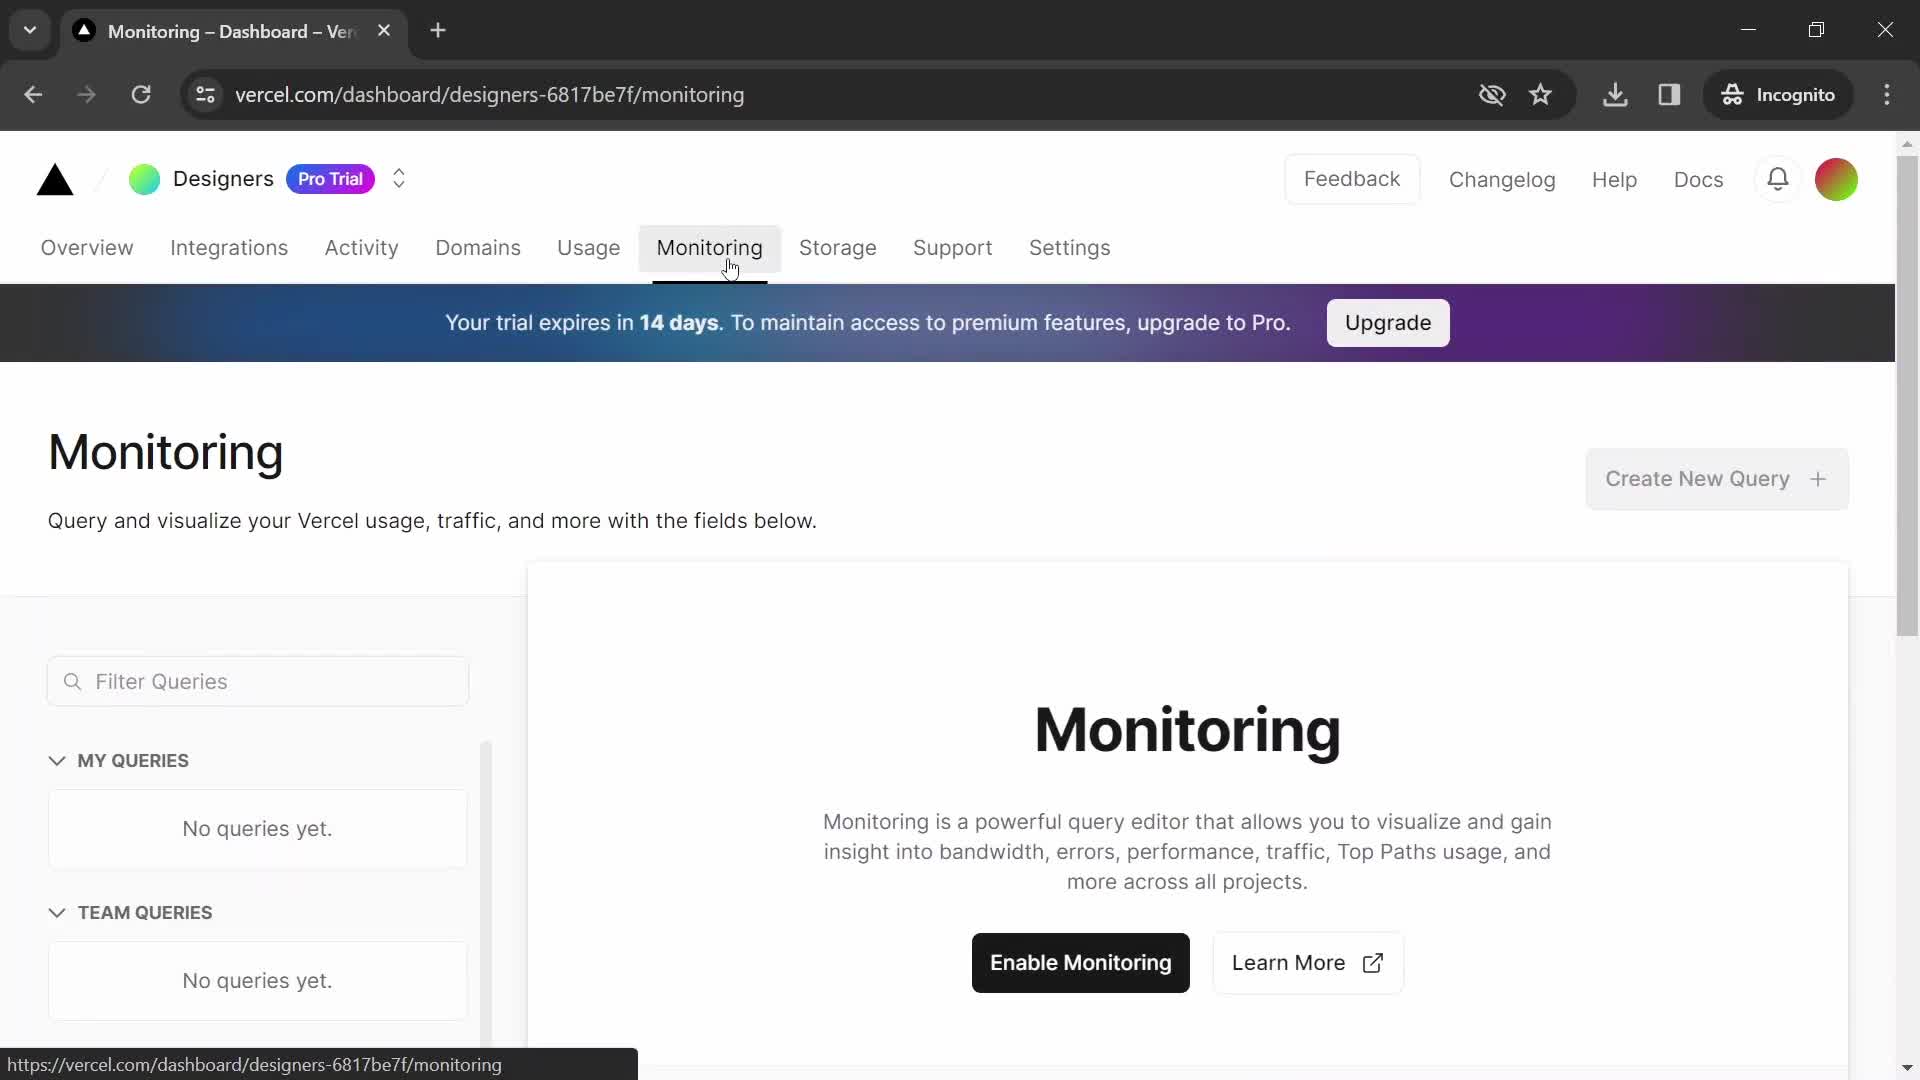
Task: Click the Vercel triangle logo icon
Action: 54,179
